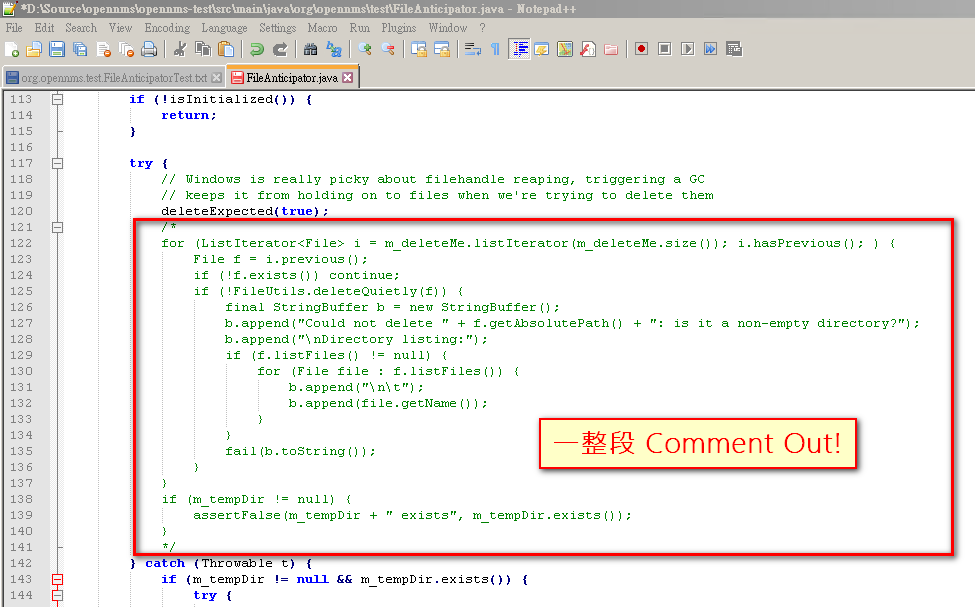Start recording a macro
This screenshot has height=607, width=975.
[x=642, y=49]
